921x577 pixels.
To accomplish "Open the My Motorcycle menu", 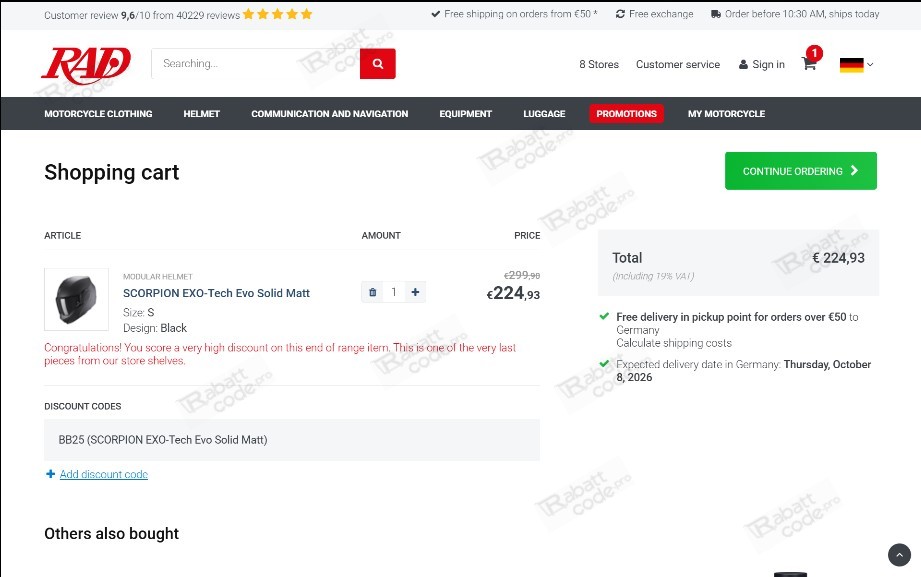I will pyautogui.click(x=727, y=114).
